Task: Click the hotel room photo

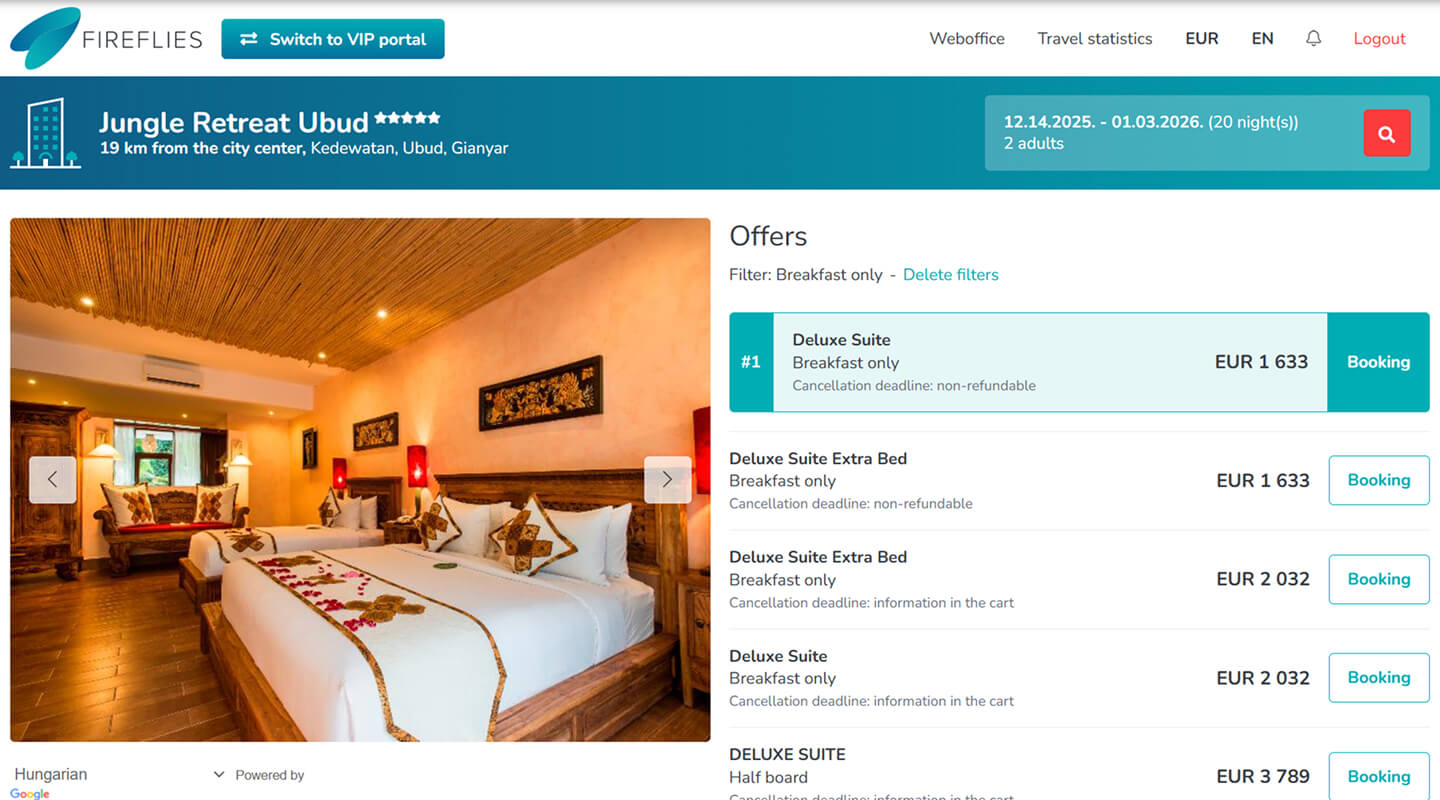Action: tap(360, 480)
